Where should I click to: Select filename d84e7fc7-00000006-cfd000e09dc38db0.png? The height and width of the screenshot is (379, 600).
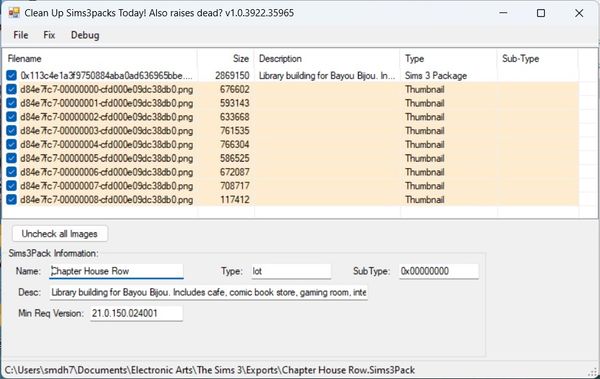(107, 172)
